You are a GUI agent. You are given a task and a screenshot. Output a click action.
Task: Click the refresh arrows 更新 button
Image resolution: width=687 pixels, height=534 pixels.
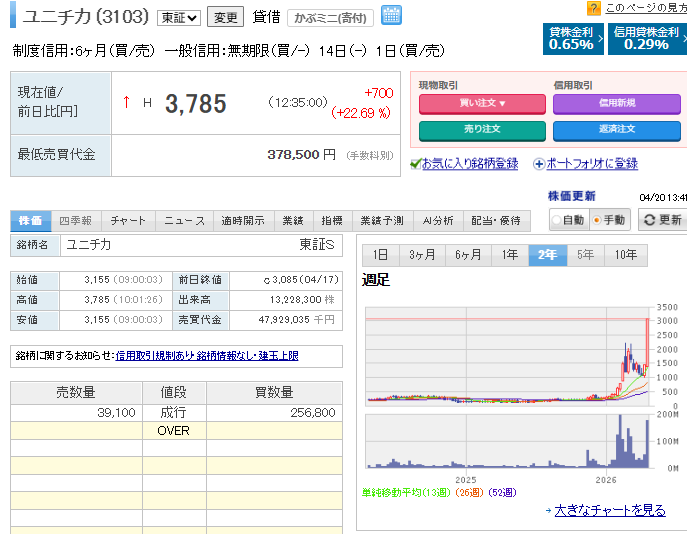coord(663,219)
